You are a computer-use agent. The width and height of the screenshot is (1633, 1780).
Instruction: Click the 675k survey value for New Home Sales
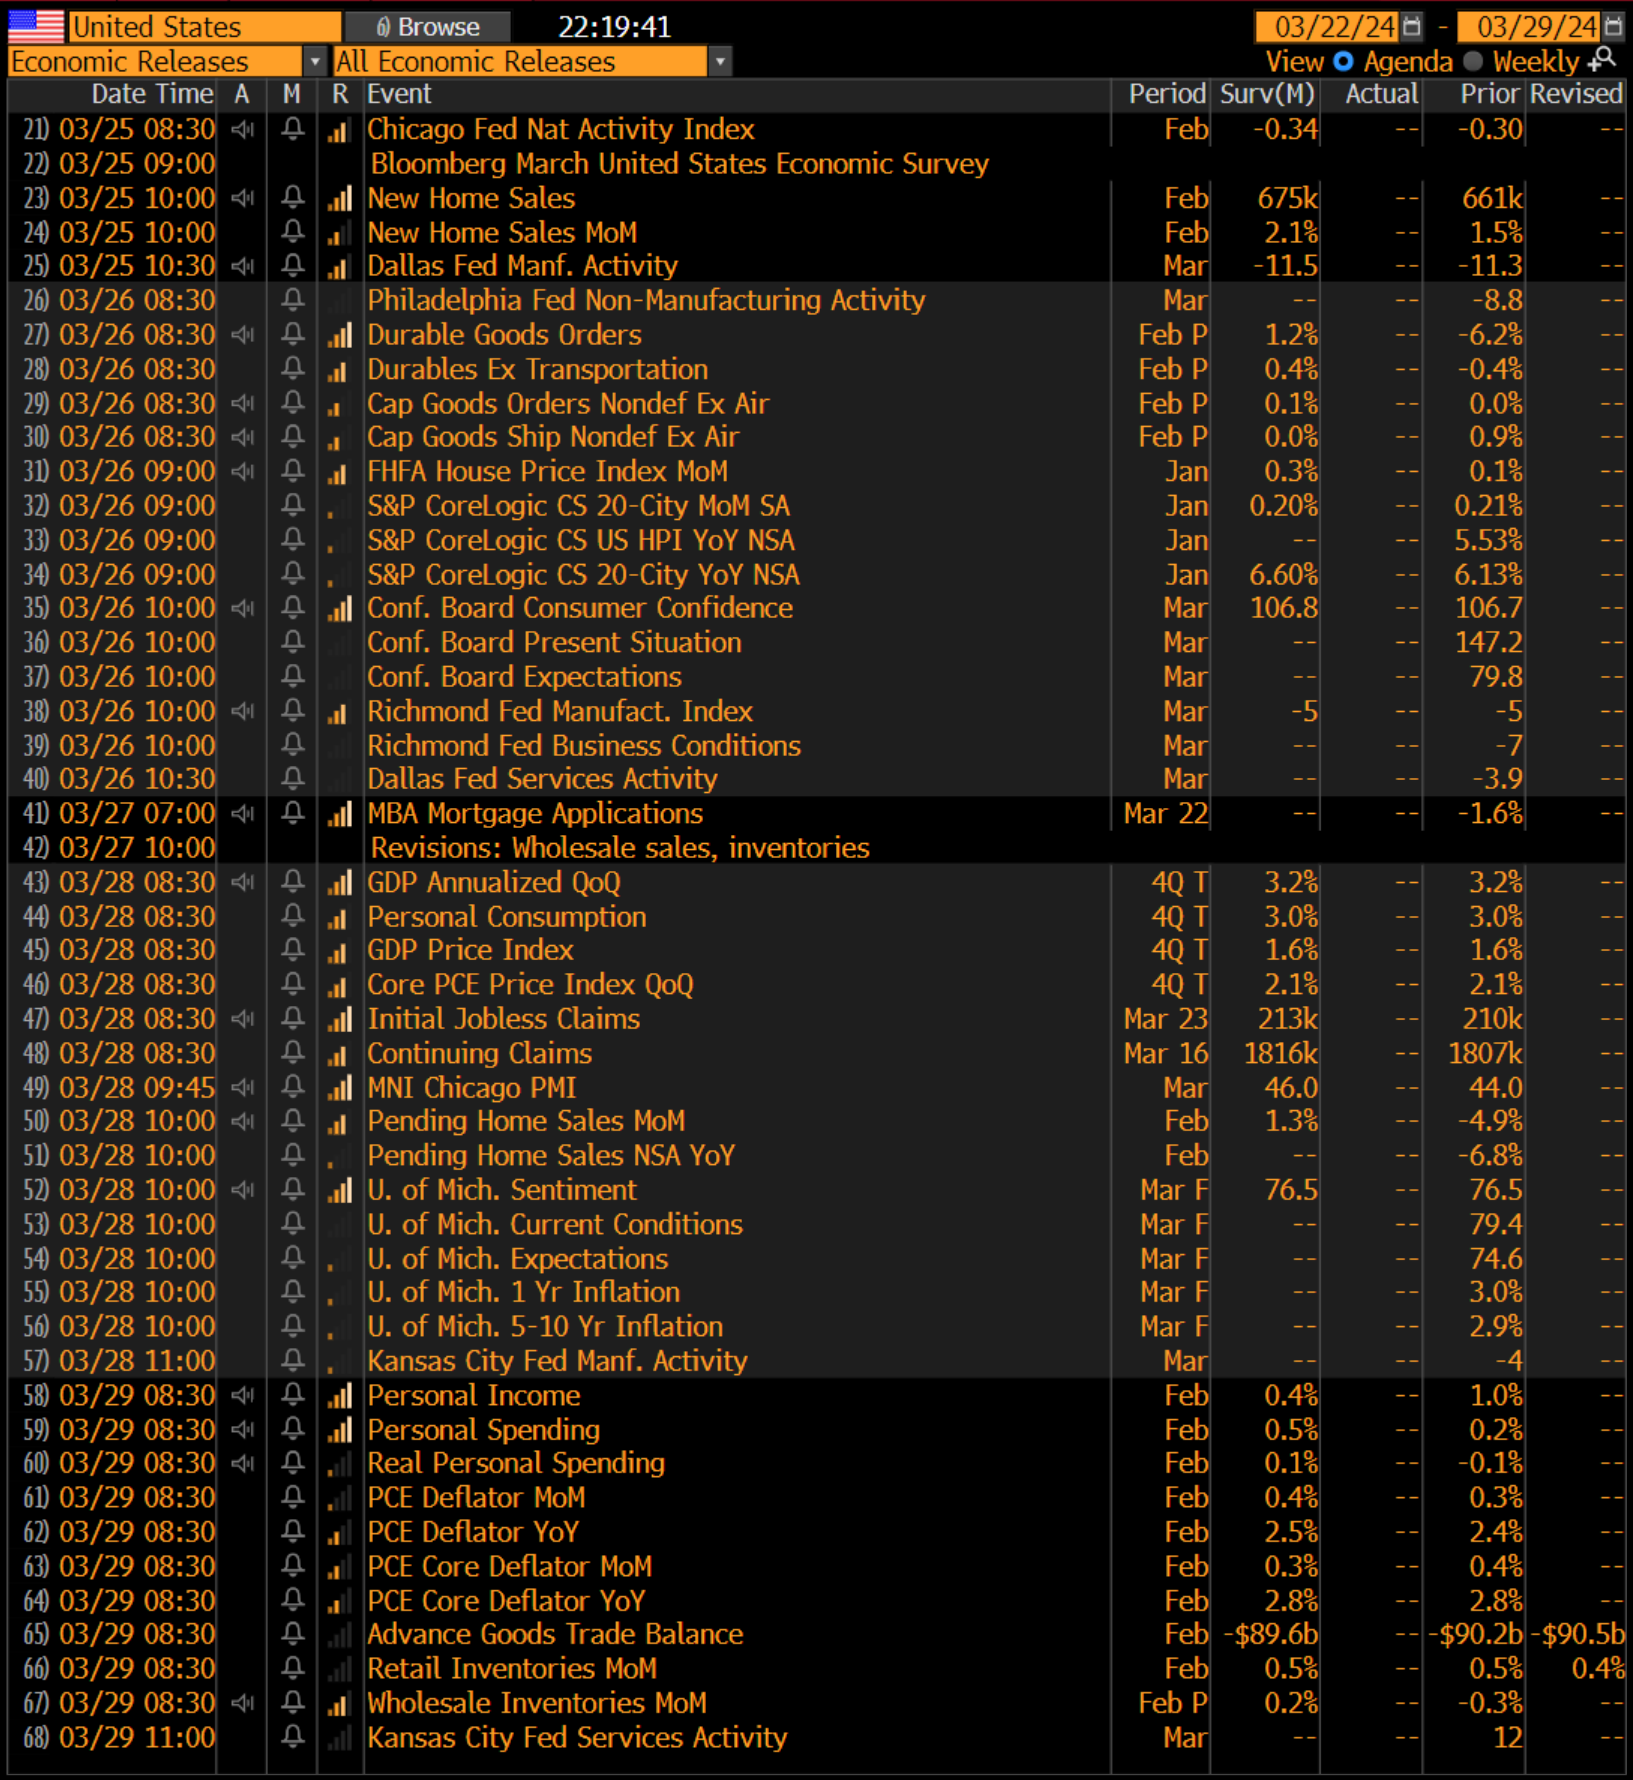1287,198
